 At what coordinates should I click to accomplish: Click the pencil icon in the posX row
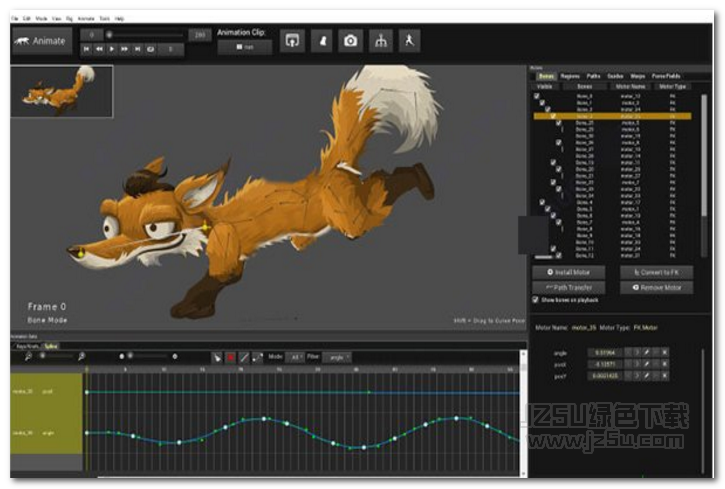click(646, 364)
